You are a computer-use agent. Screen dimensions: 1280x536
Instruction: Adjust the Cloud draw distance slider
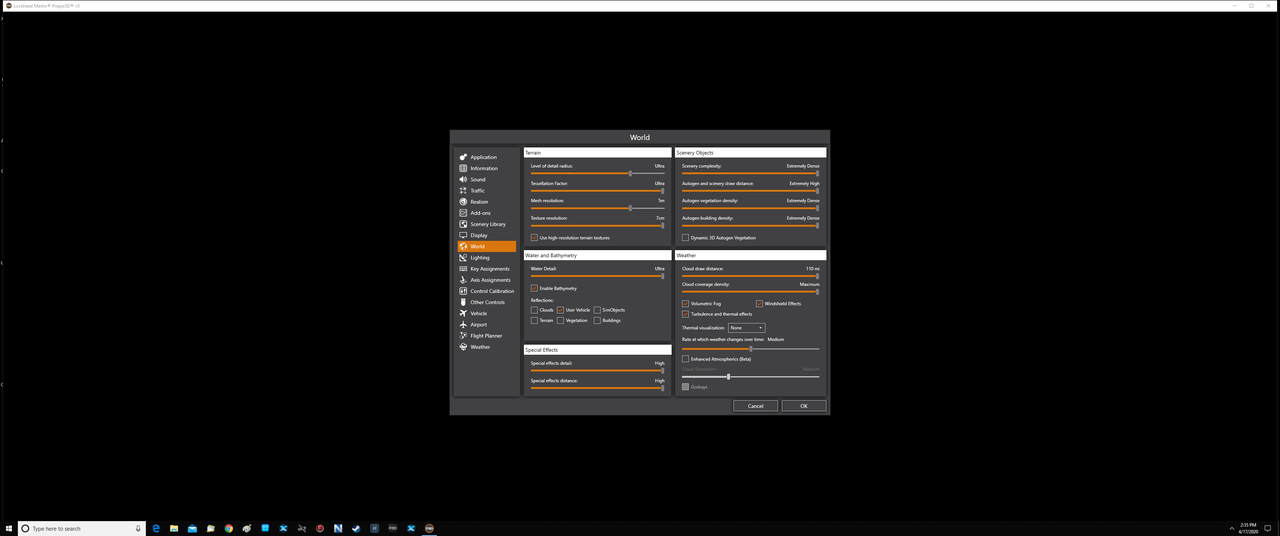pyautogui.click(x=750, y=276)
